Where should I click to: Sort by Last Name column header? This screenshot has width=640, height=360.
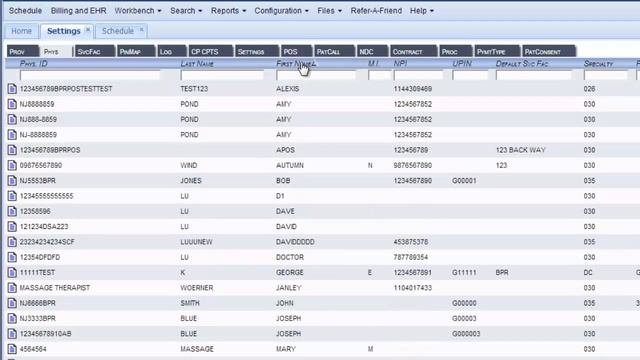(197, 64)
